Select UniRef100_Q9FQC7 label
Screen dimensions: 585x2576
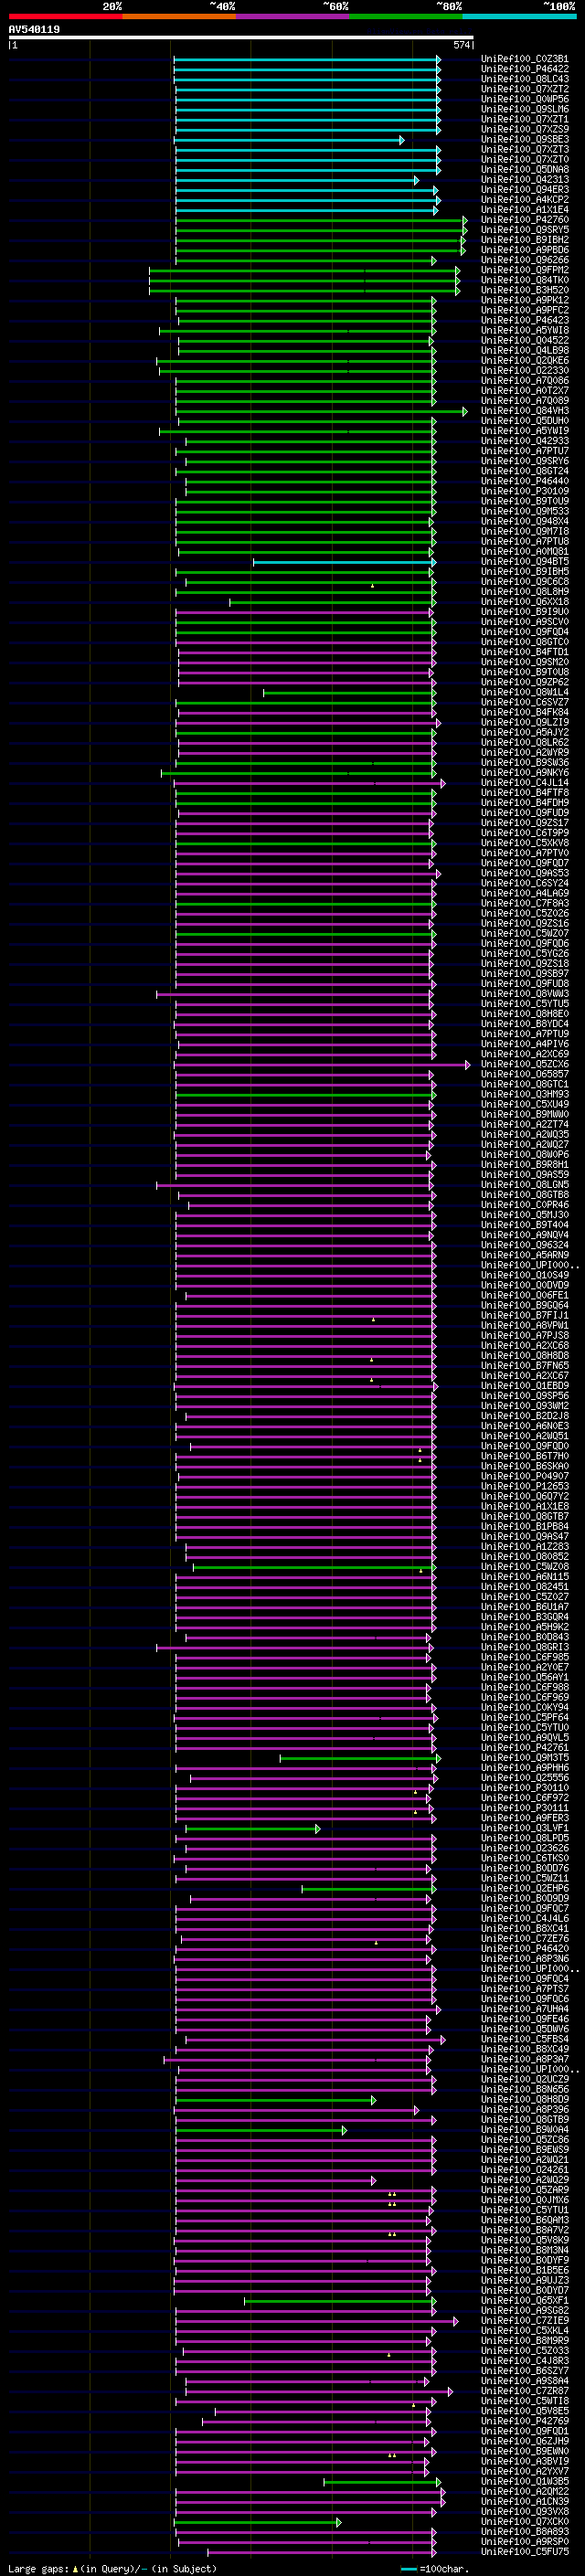pos(525,1908)
